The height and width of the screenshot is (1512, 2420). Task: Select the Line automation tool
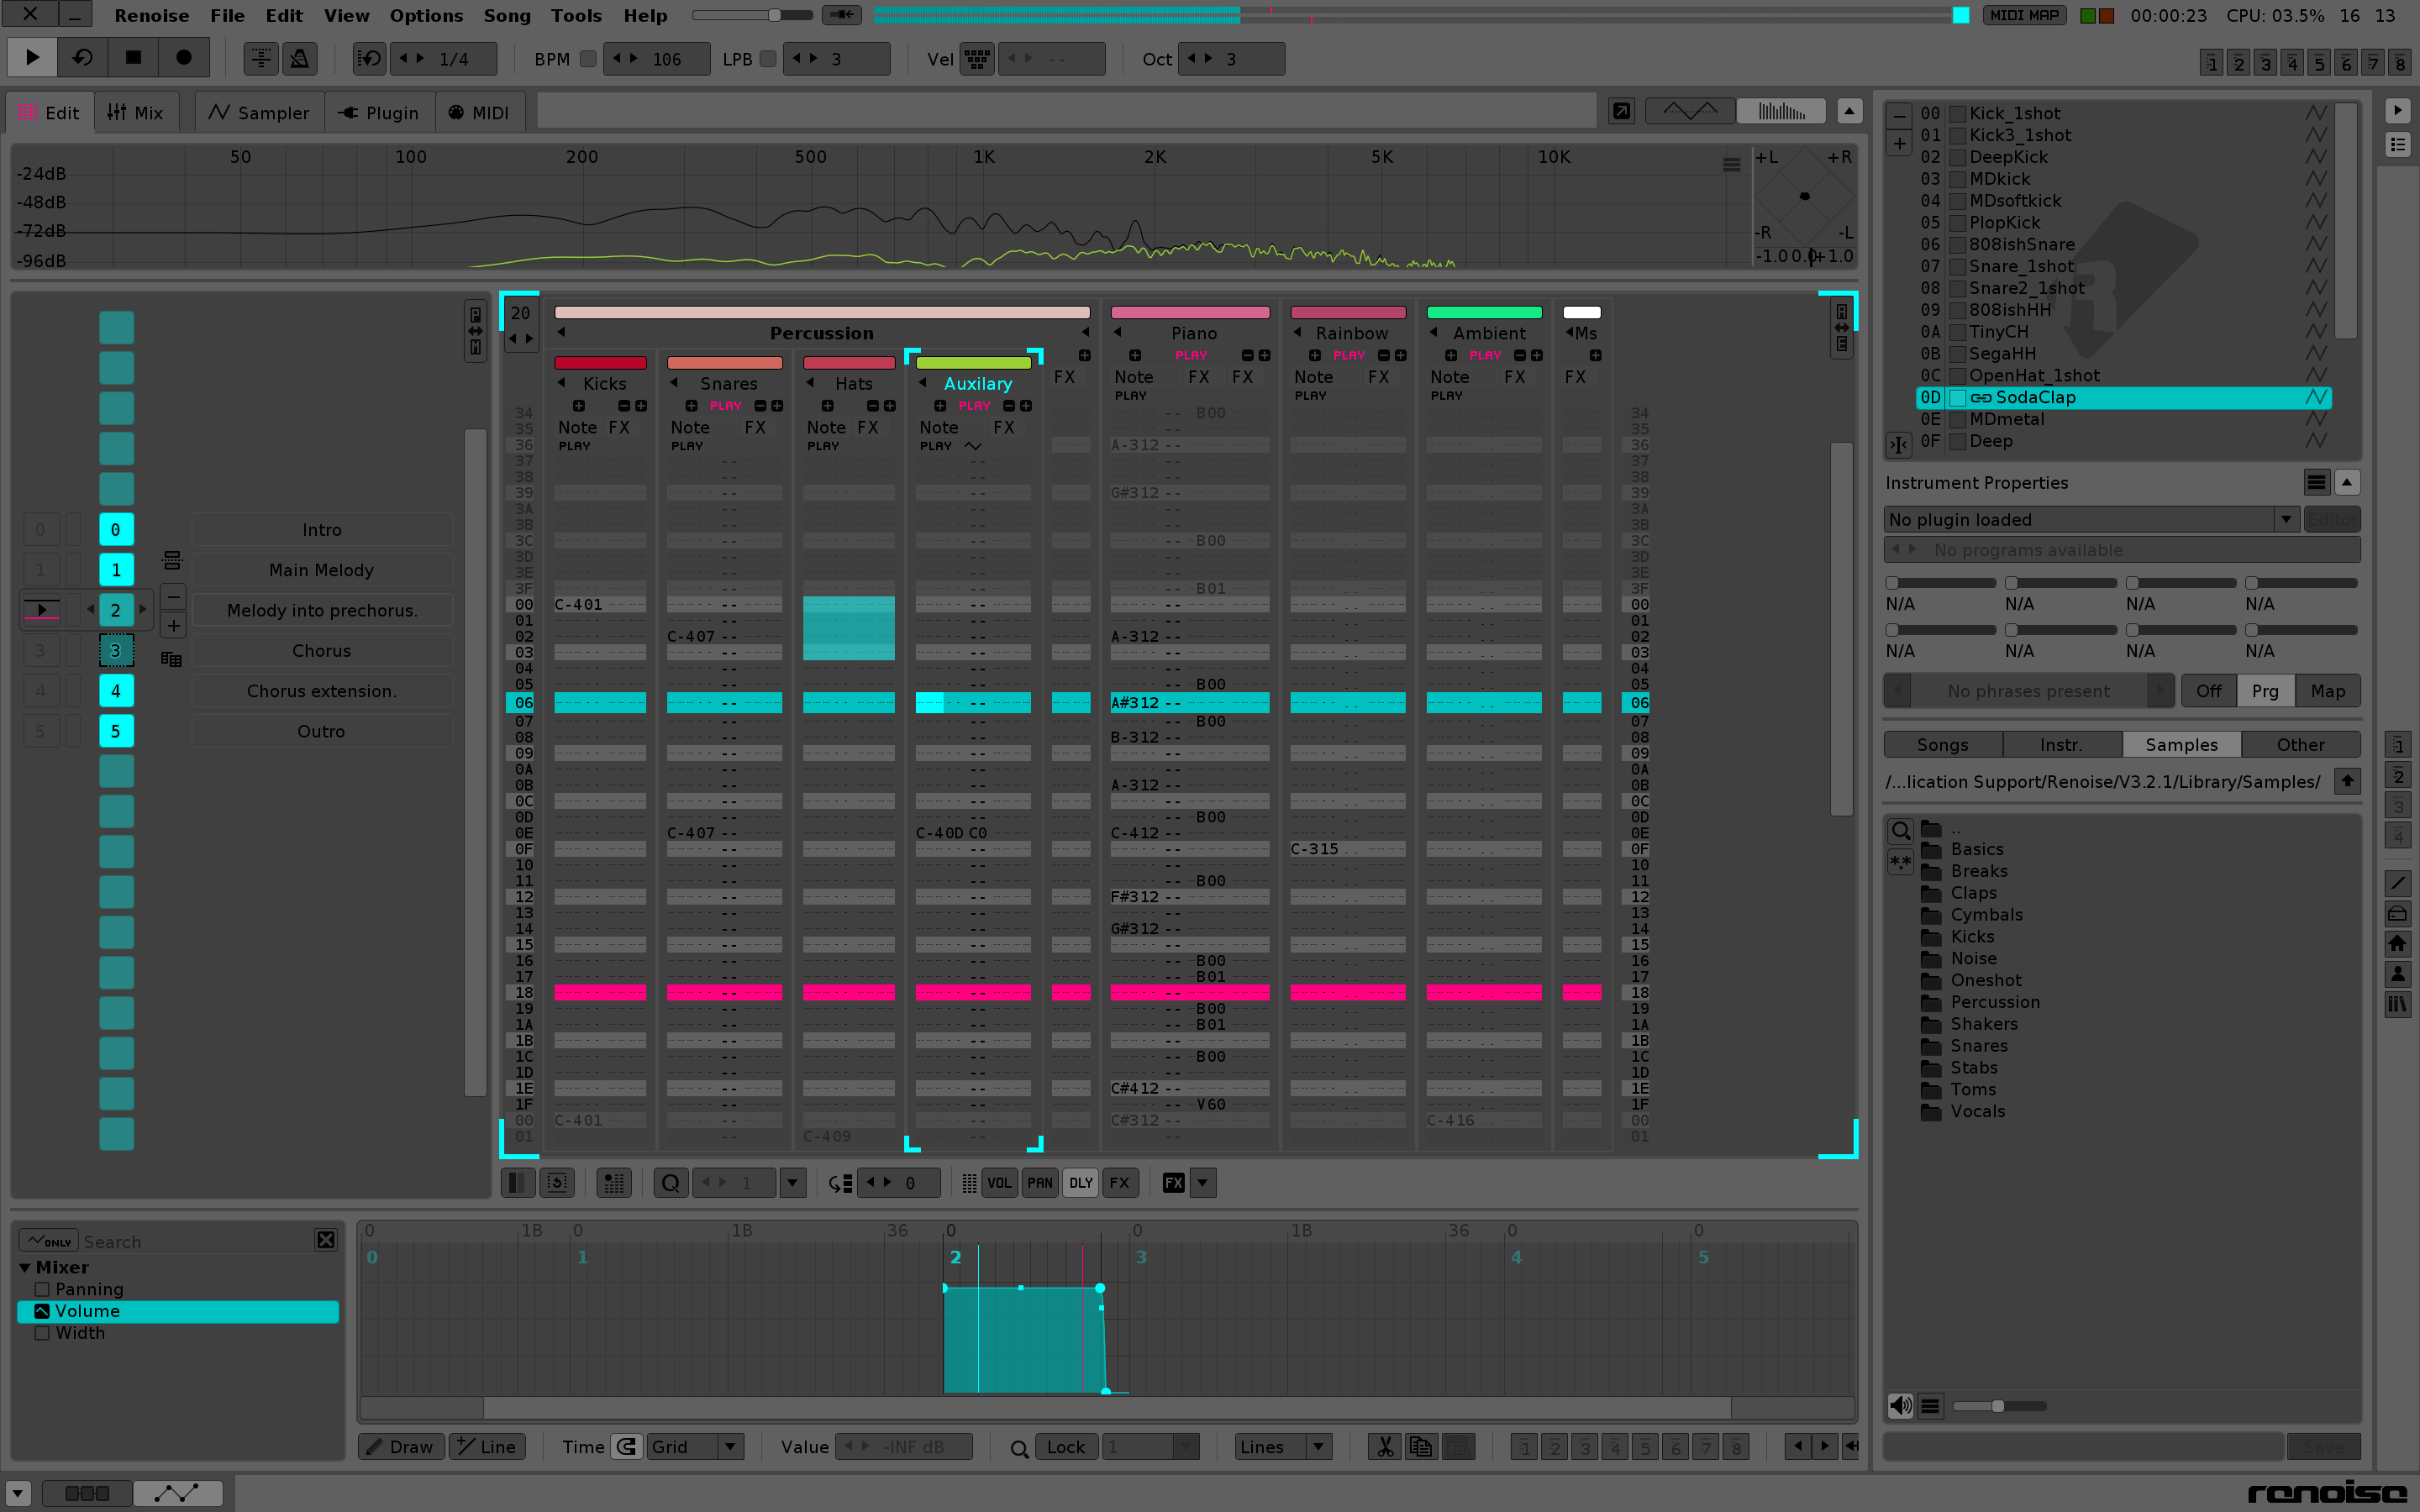pos(487,1447)
